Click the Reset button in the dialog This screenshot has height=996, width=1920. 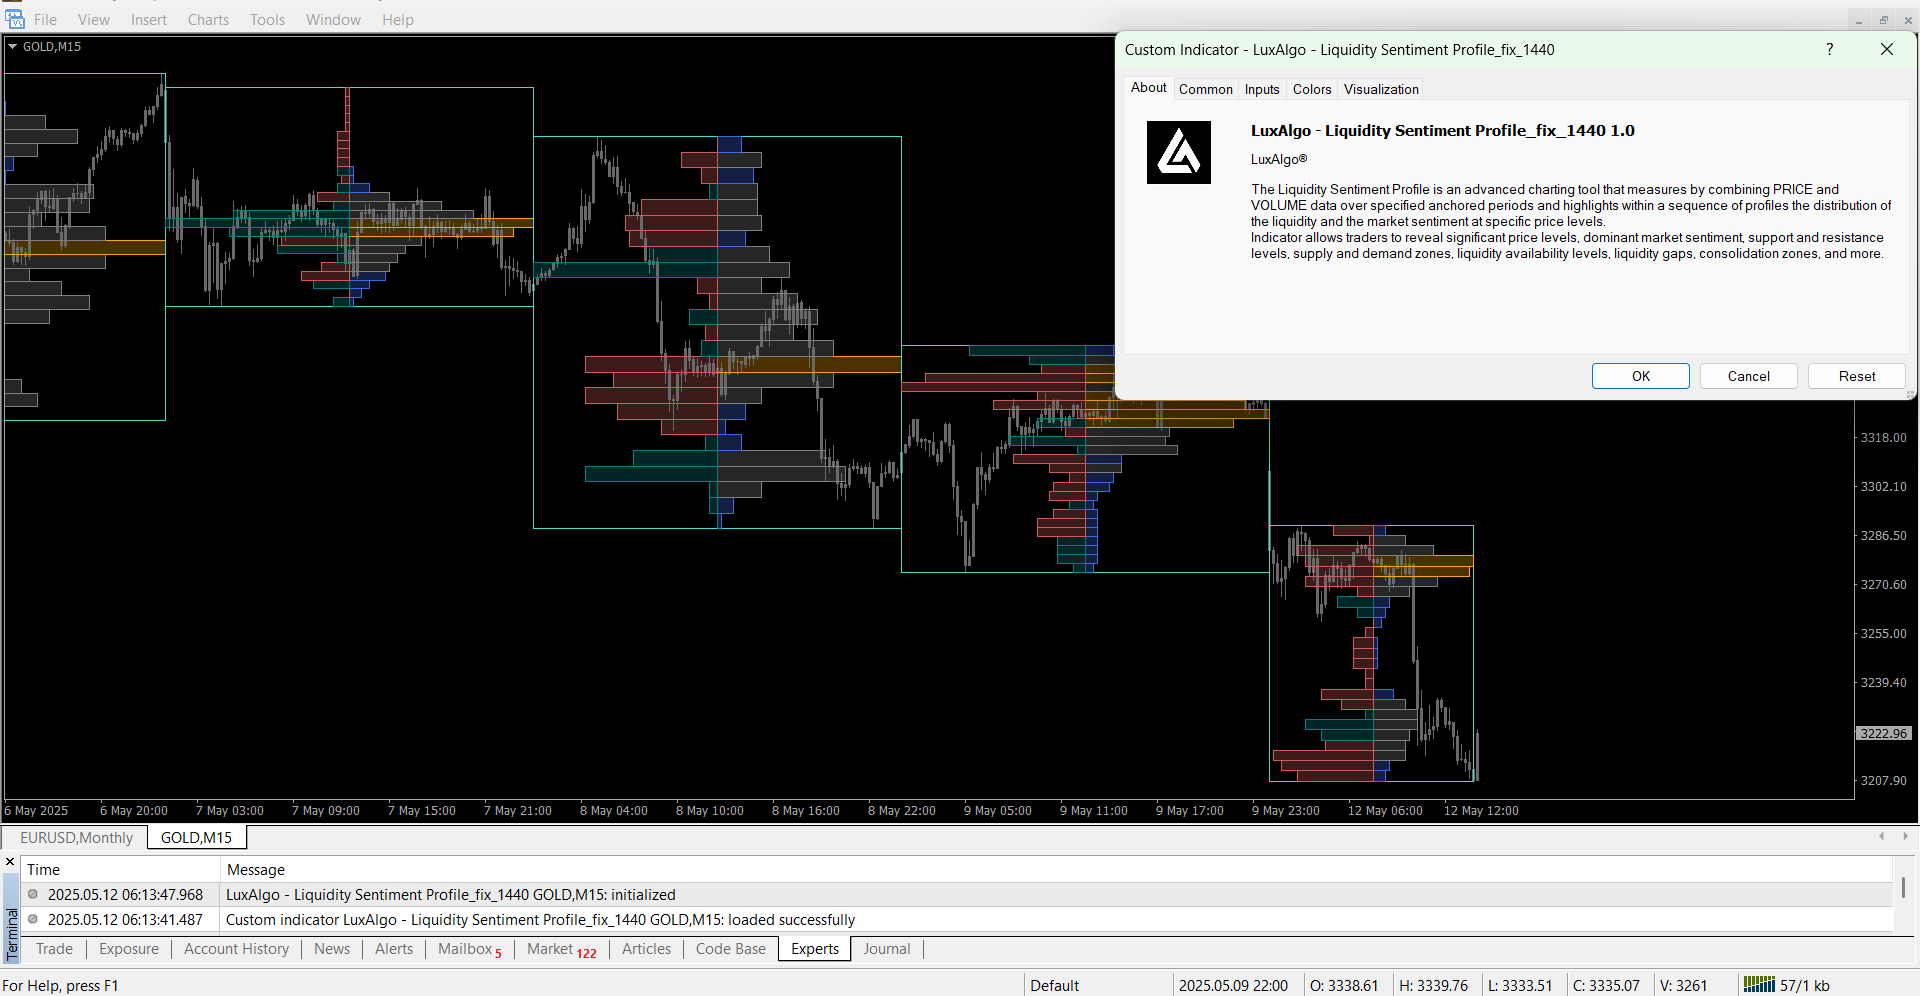click(1856, 376)
